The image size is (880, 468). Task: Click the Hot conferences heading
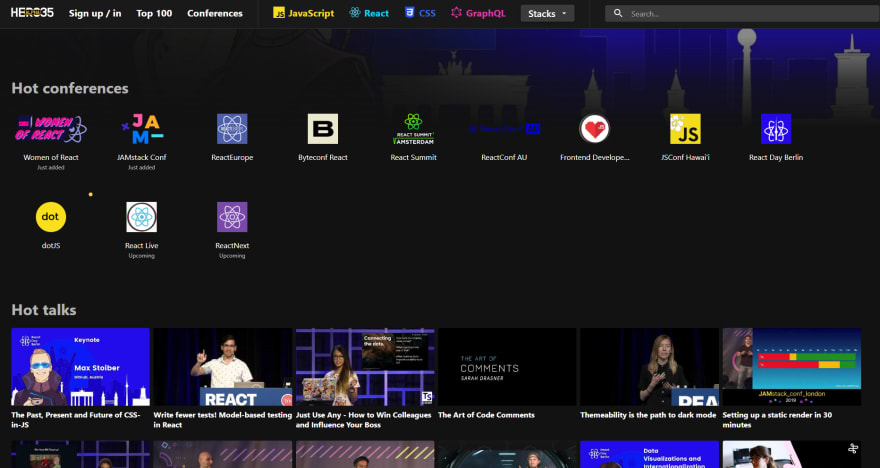70,88
